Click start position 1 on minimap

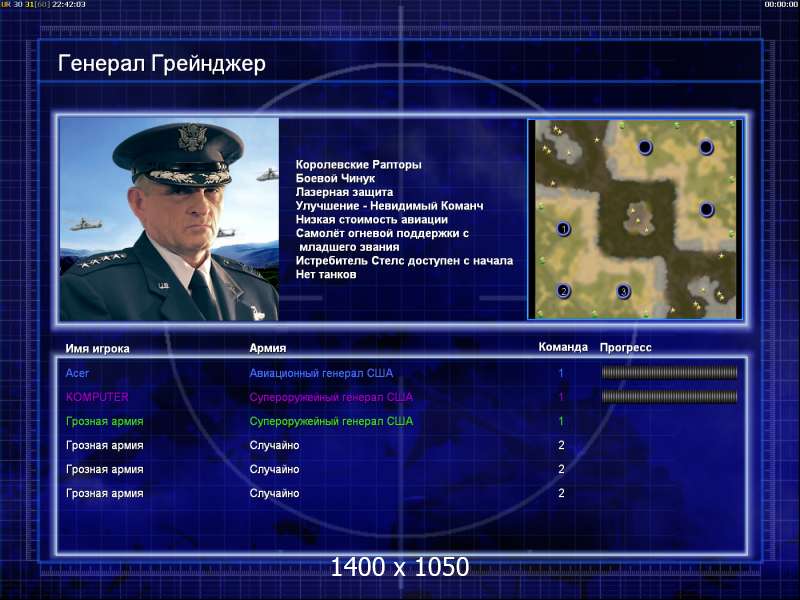click(563, 229)
